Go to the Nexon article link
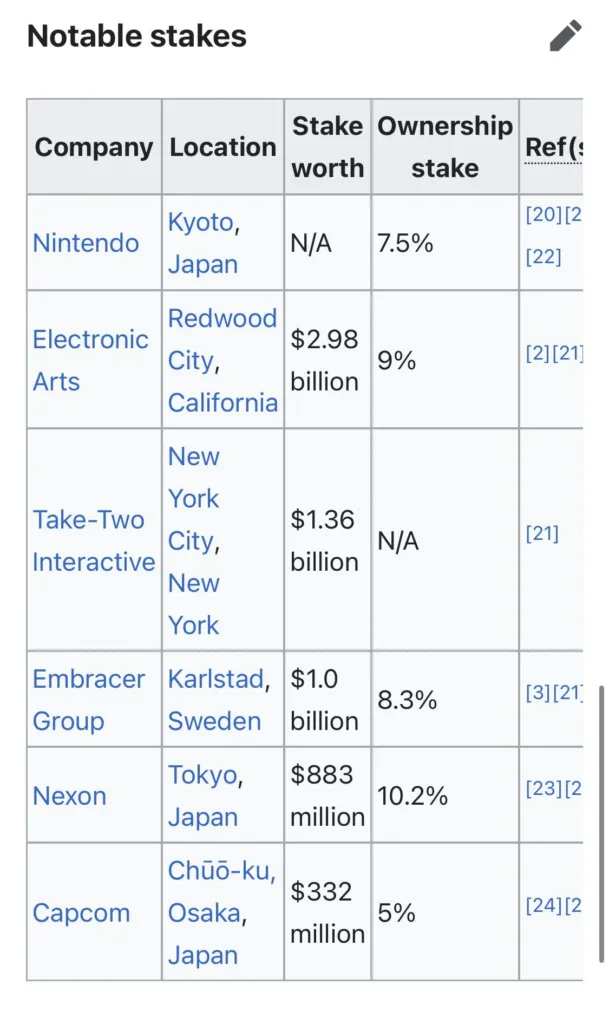 (69, 796)
